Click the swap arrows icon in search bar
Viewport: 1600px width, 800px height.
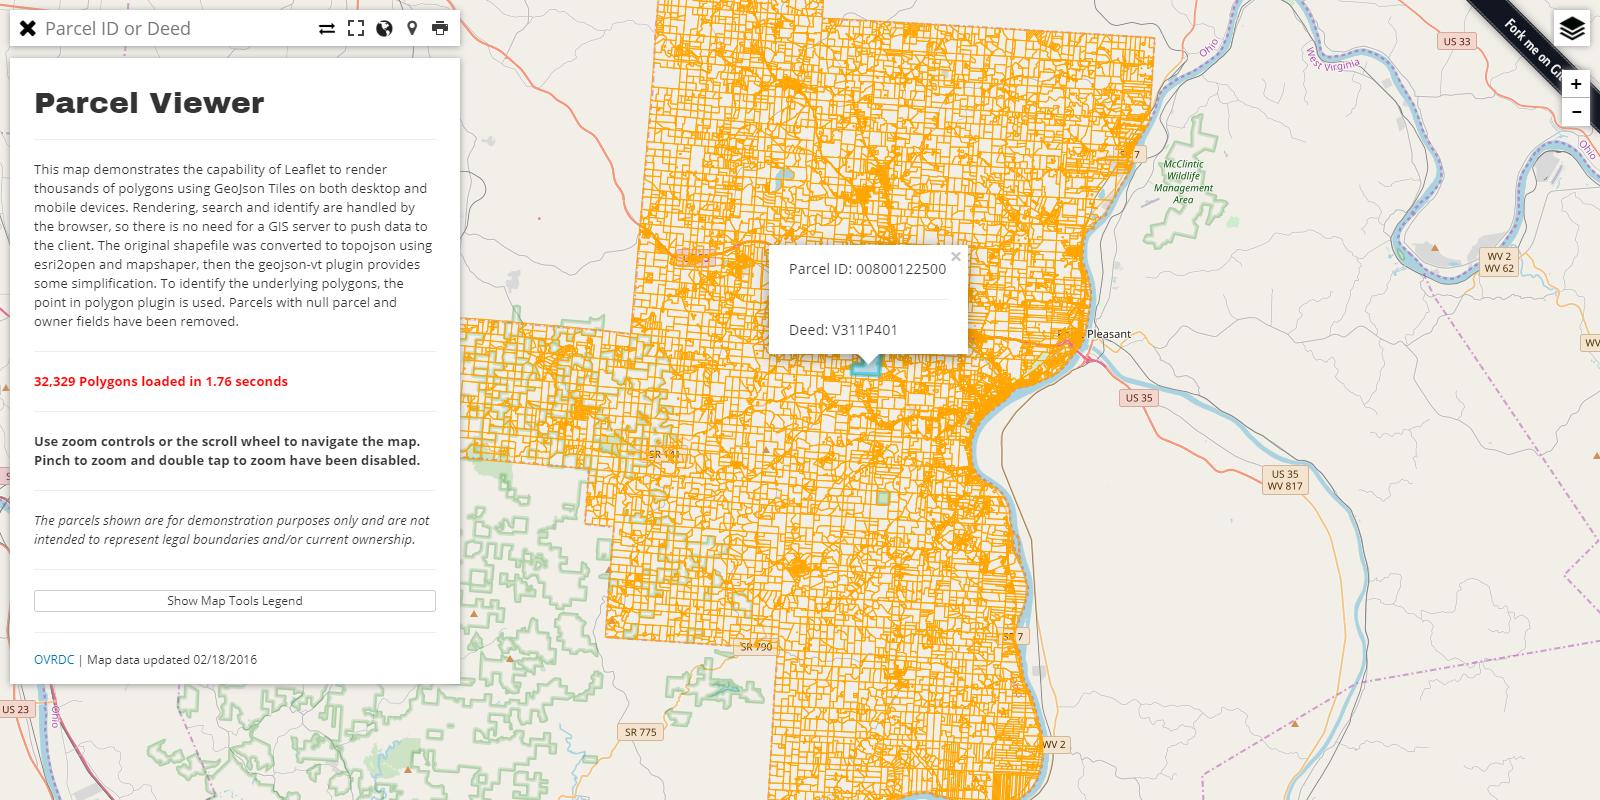tap(327, 29)
